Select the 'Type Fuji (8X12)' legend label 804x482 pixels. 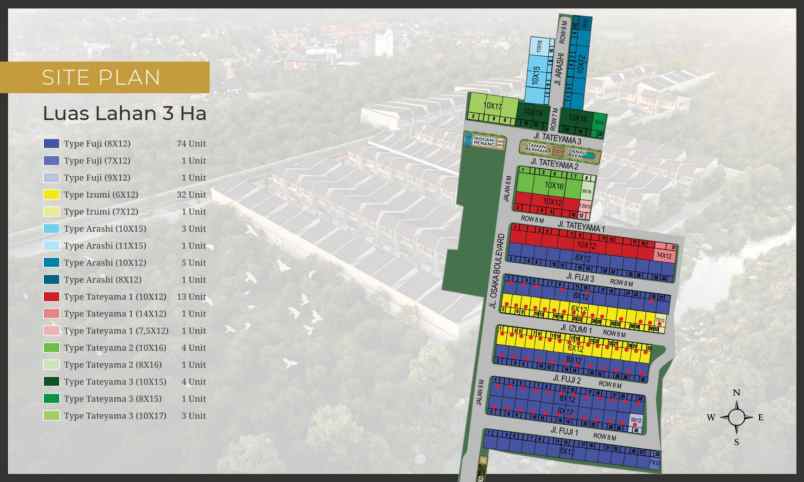(97, 144)
